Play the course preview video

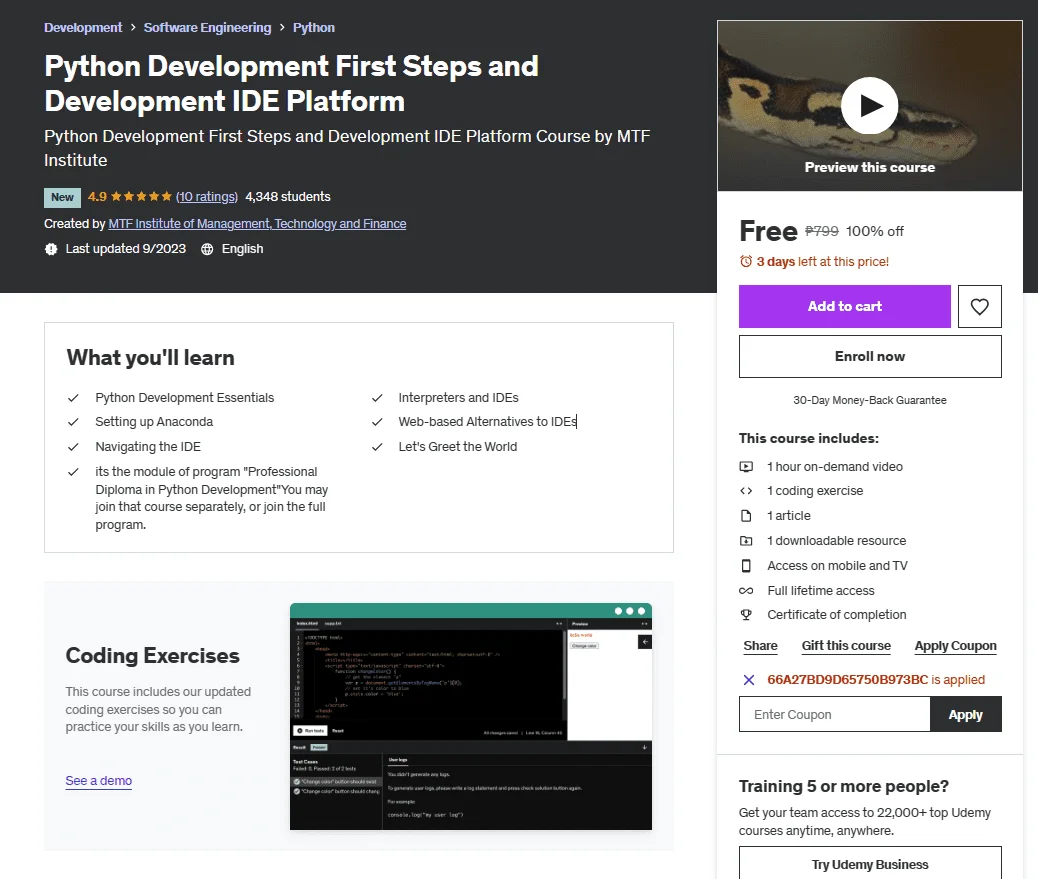(869, 106)
